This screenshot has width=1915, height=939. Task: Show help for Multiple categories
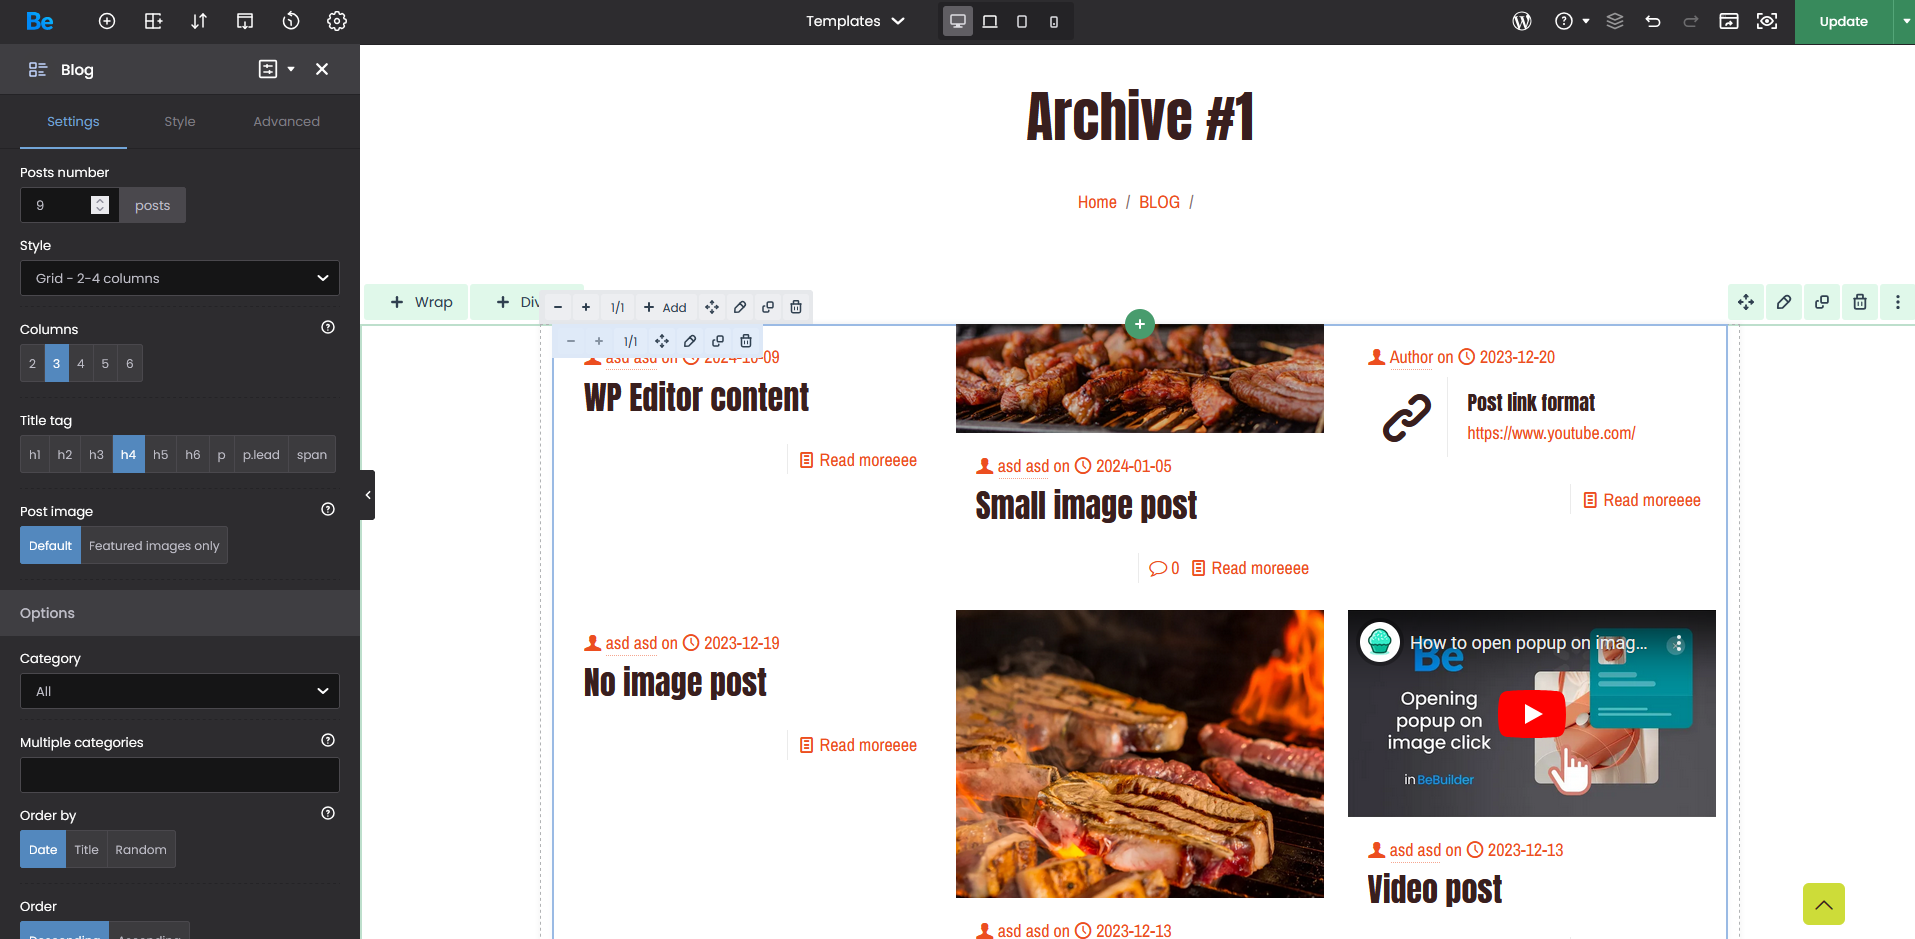click(328, 740)
